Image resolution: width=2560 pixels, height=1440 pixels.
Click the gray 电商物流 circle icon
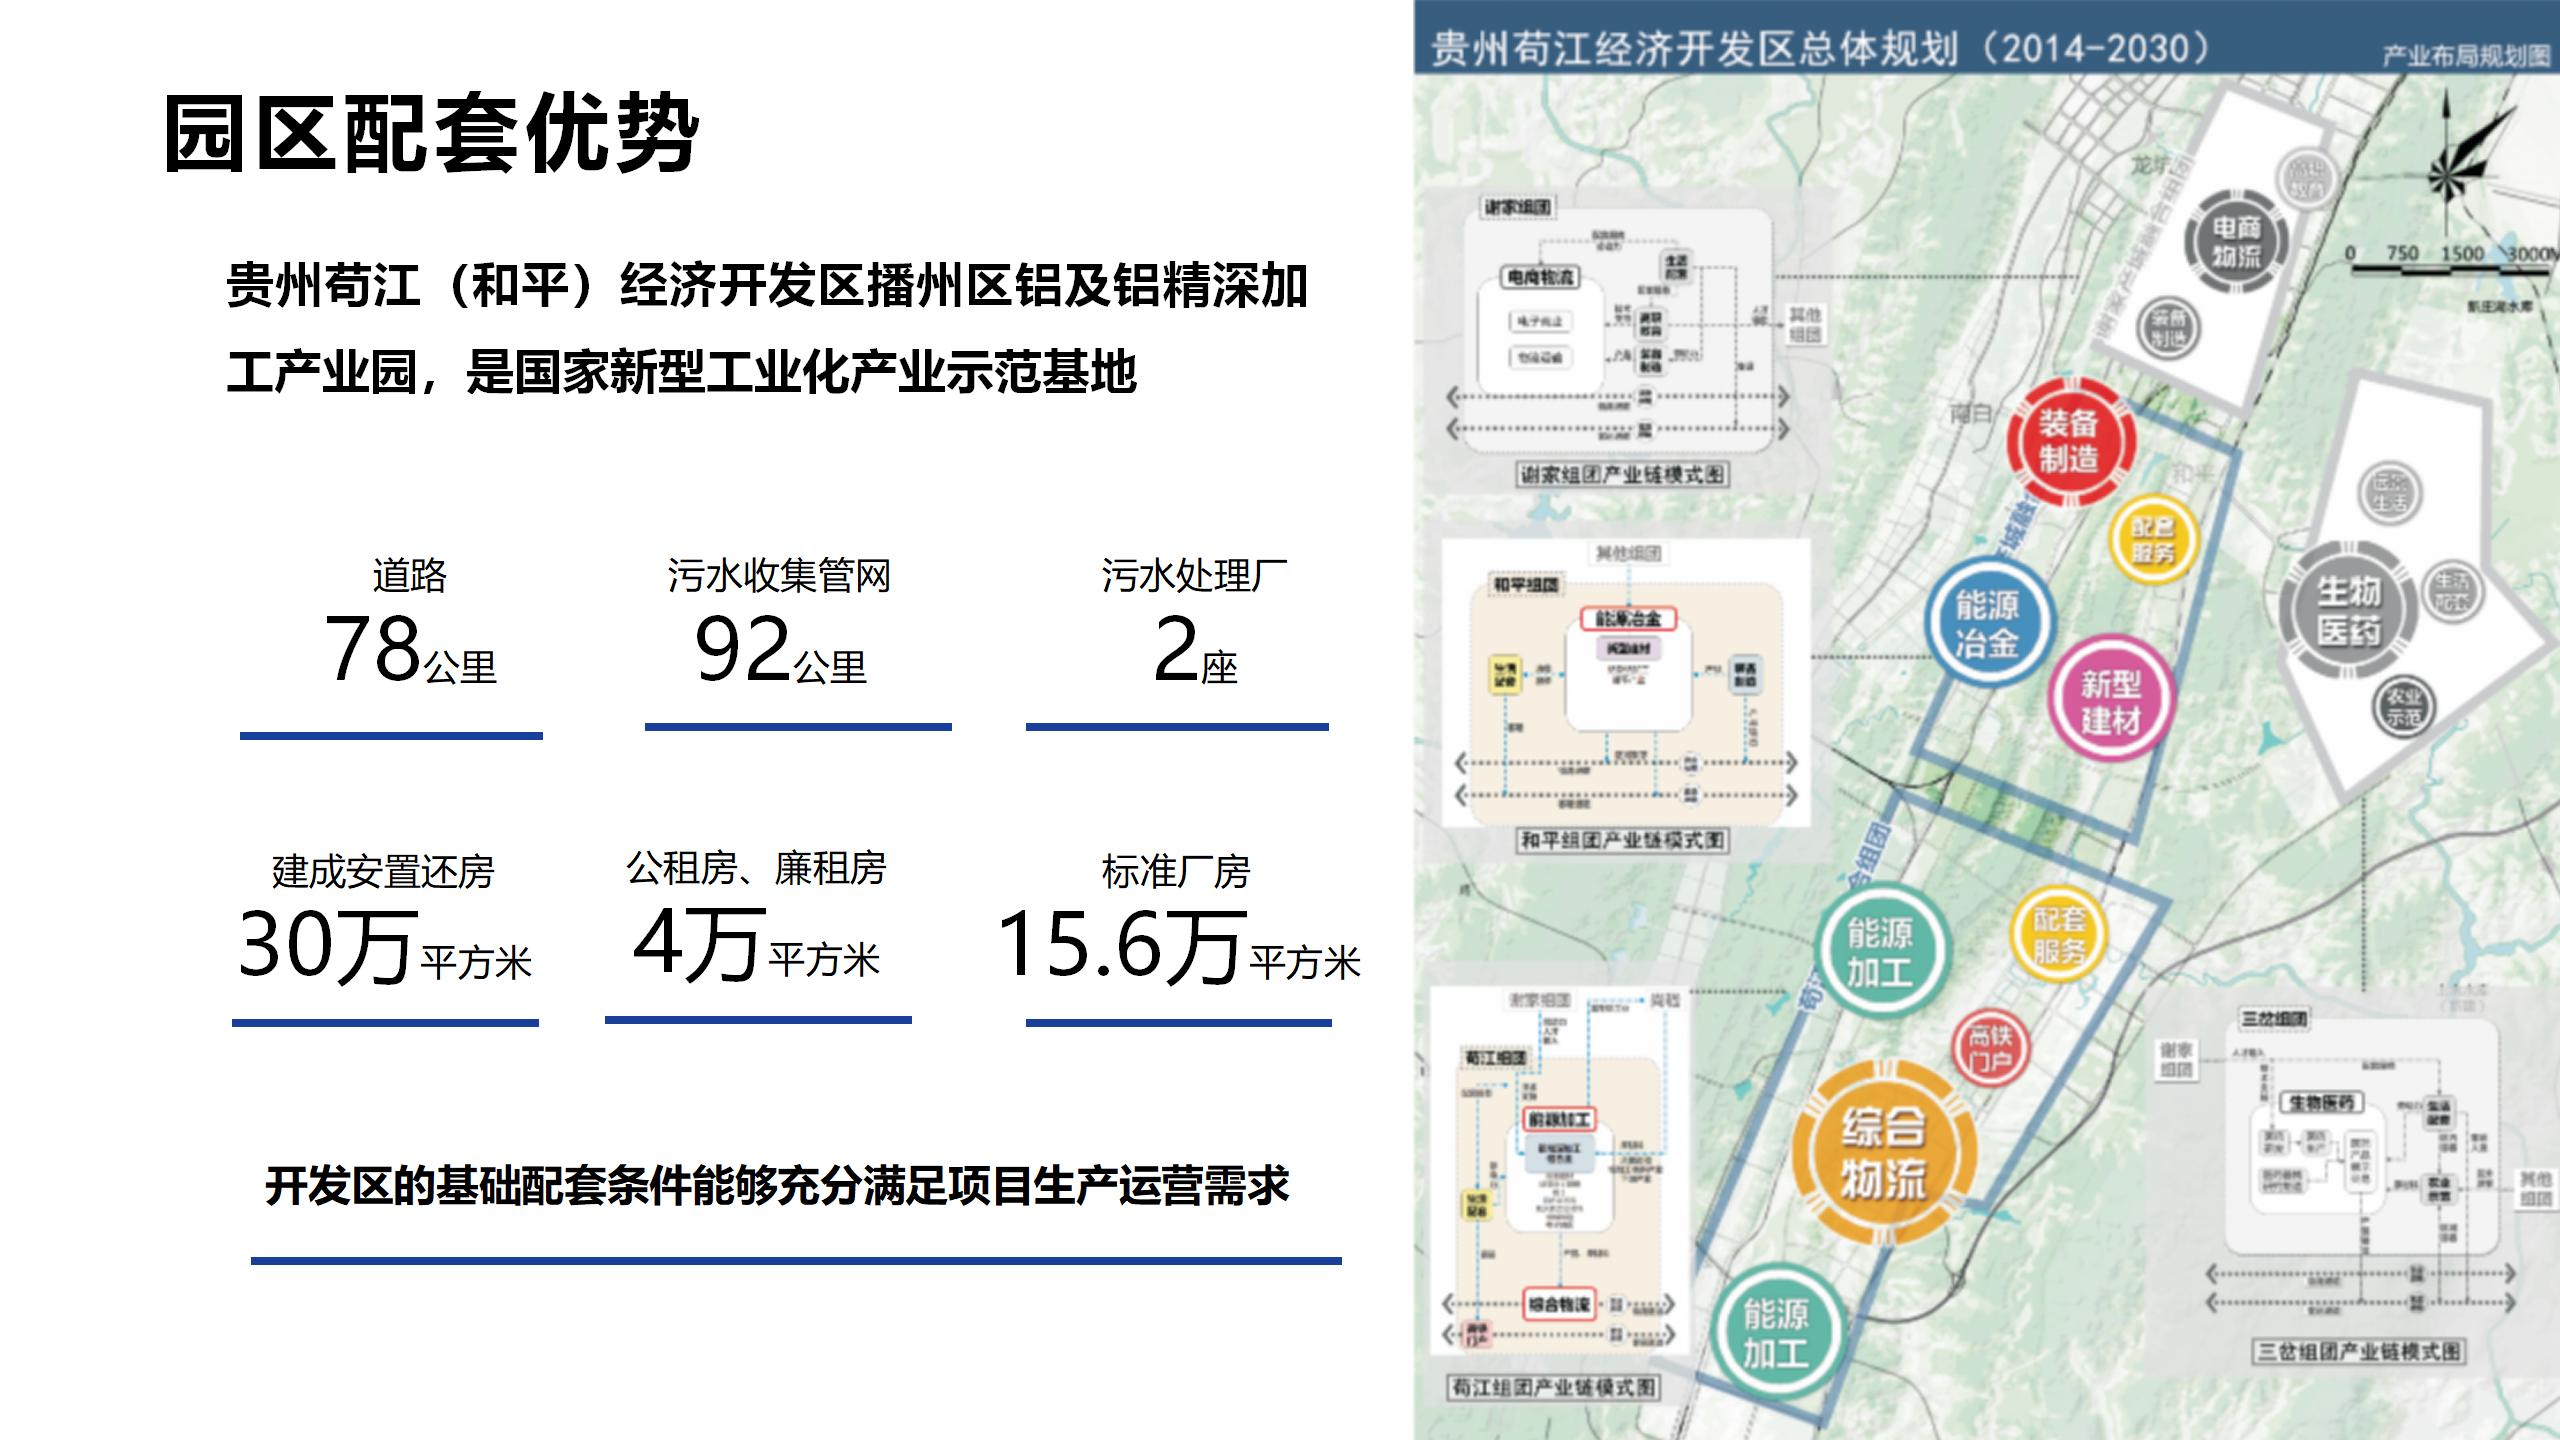click(x=2236, y=243)
